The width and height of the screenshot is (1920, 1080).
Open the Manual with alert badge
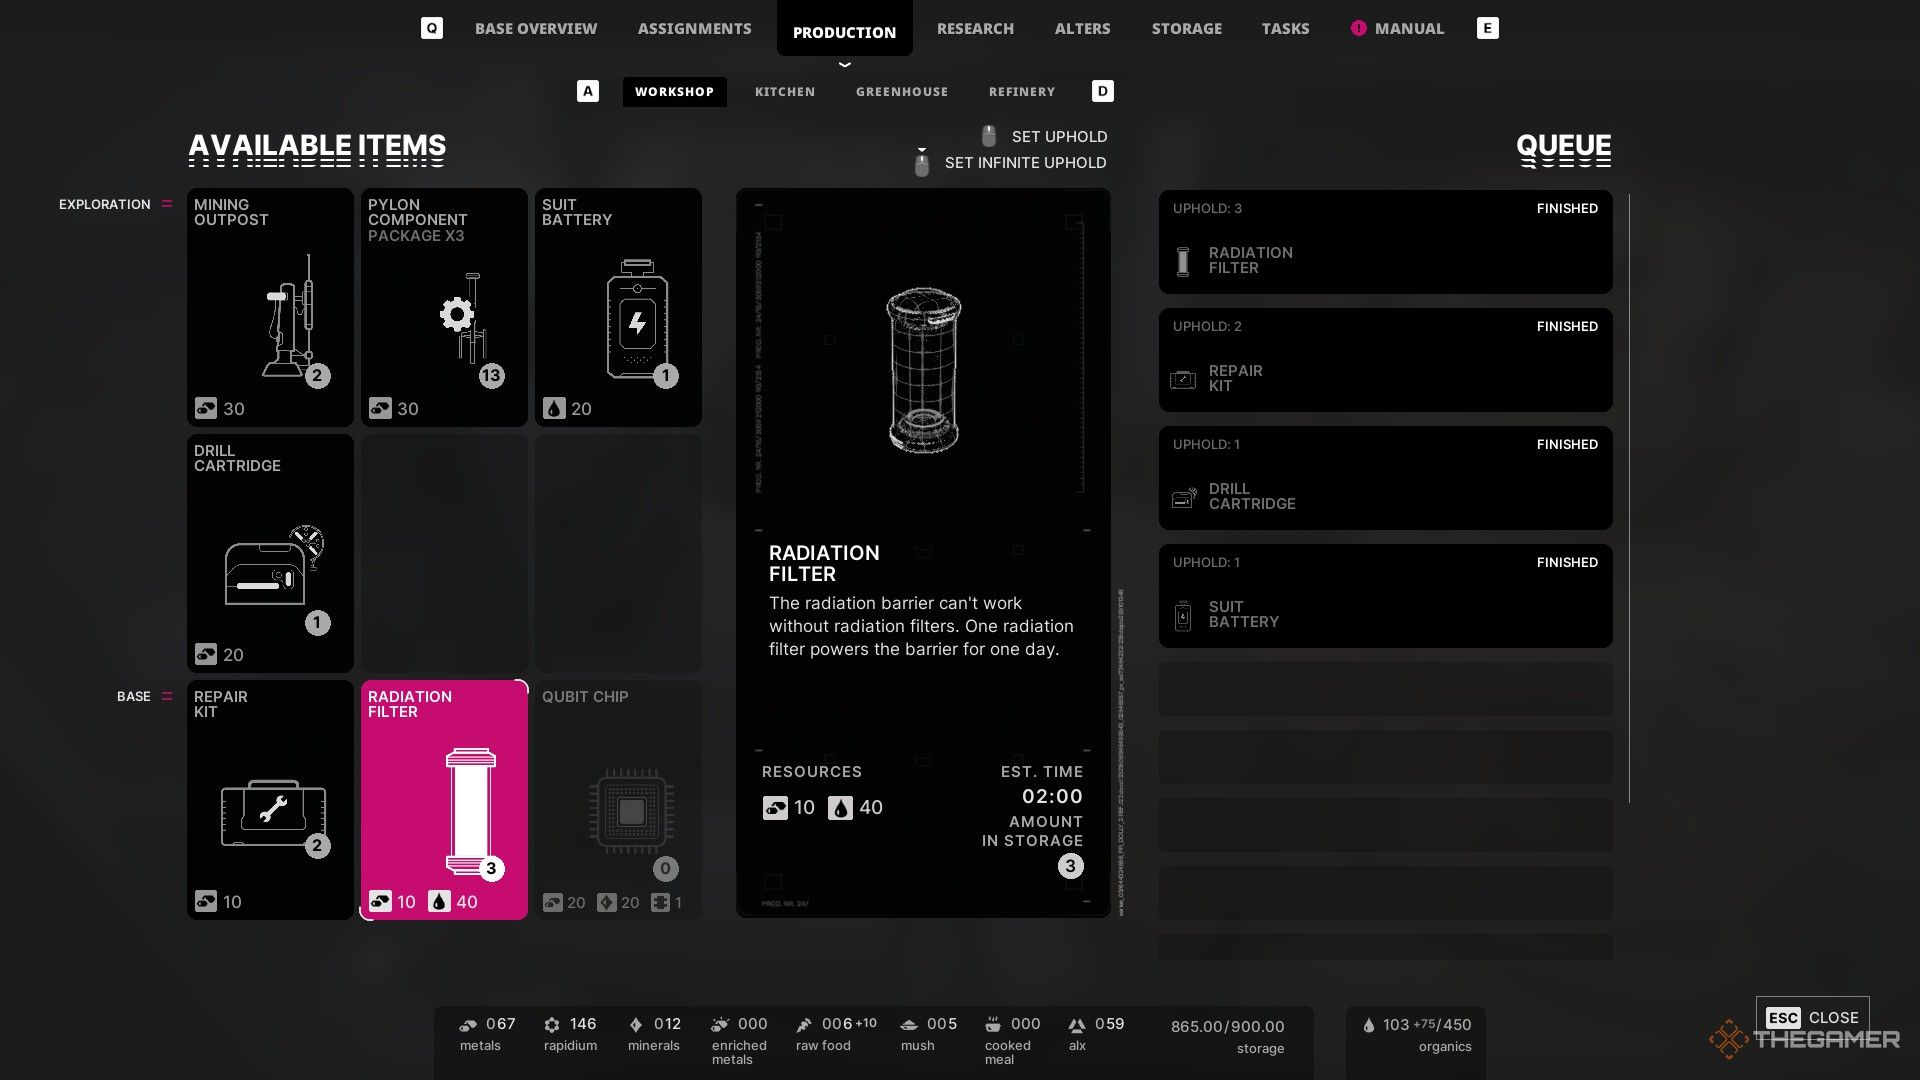pos(1397,29)
